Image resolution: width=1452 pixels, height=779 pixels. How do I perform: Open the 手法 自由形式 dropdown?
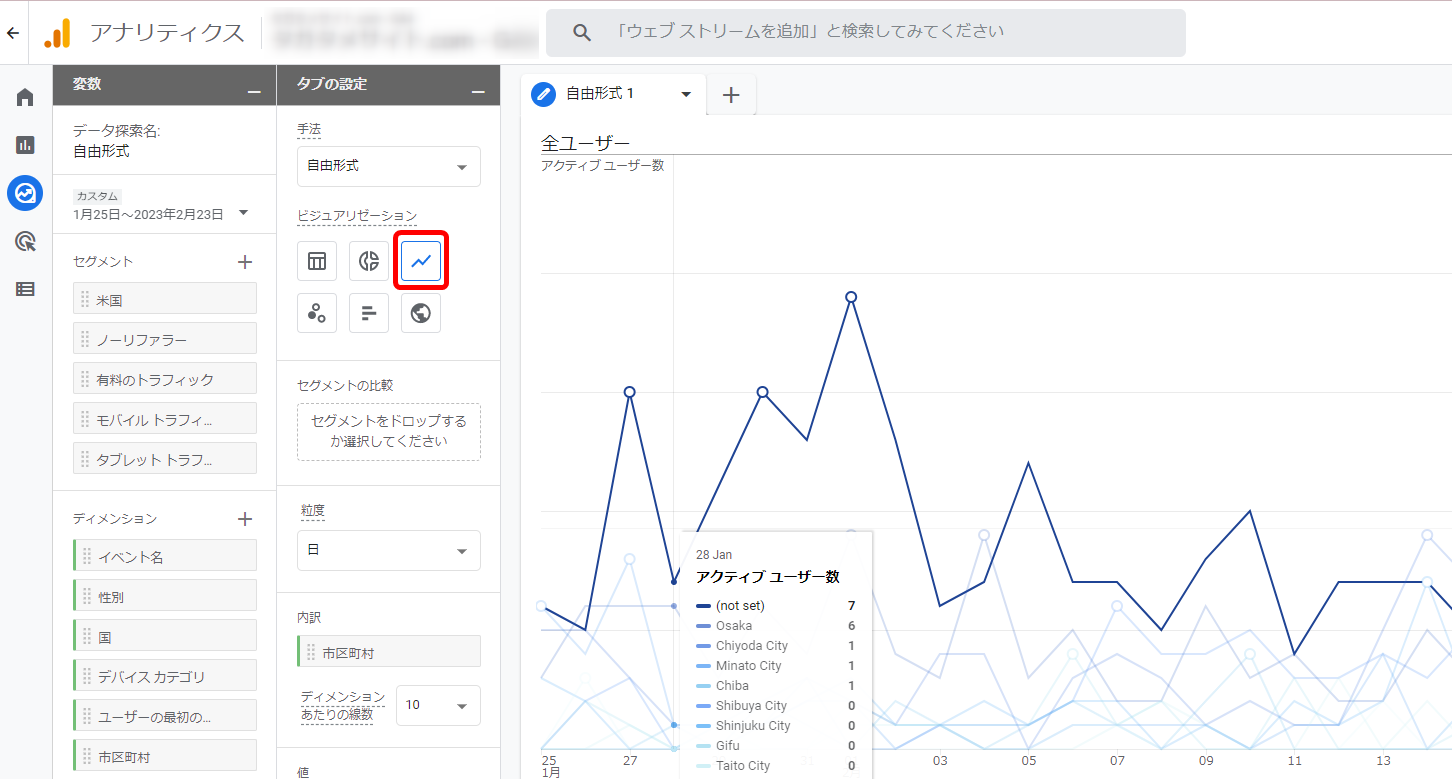coord(389,166)
